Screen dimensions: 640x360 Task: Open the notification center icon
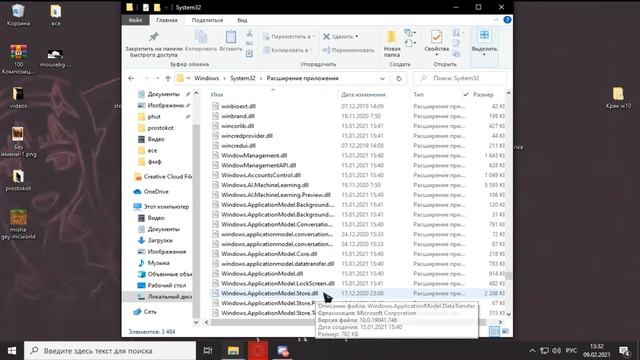[624, 351]
